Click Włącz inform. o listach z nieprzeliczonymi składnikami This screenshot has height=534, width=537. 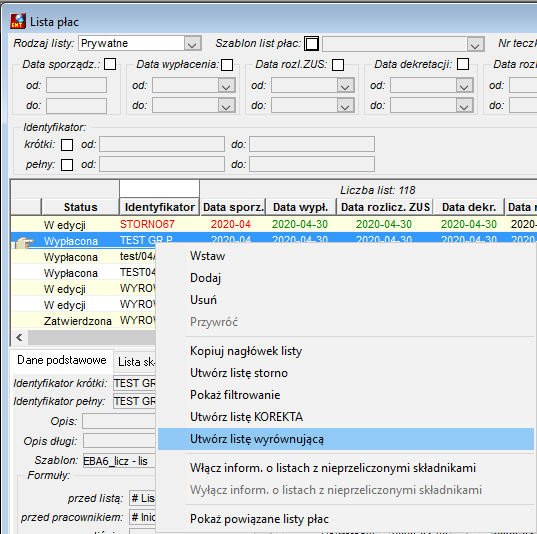click(346, 468)
